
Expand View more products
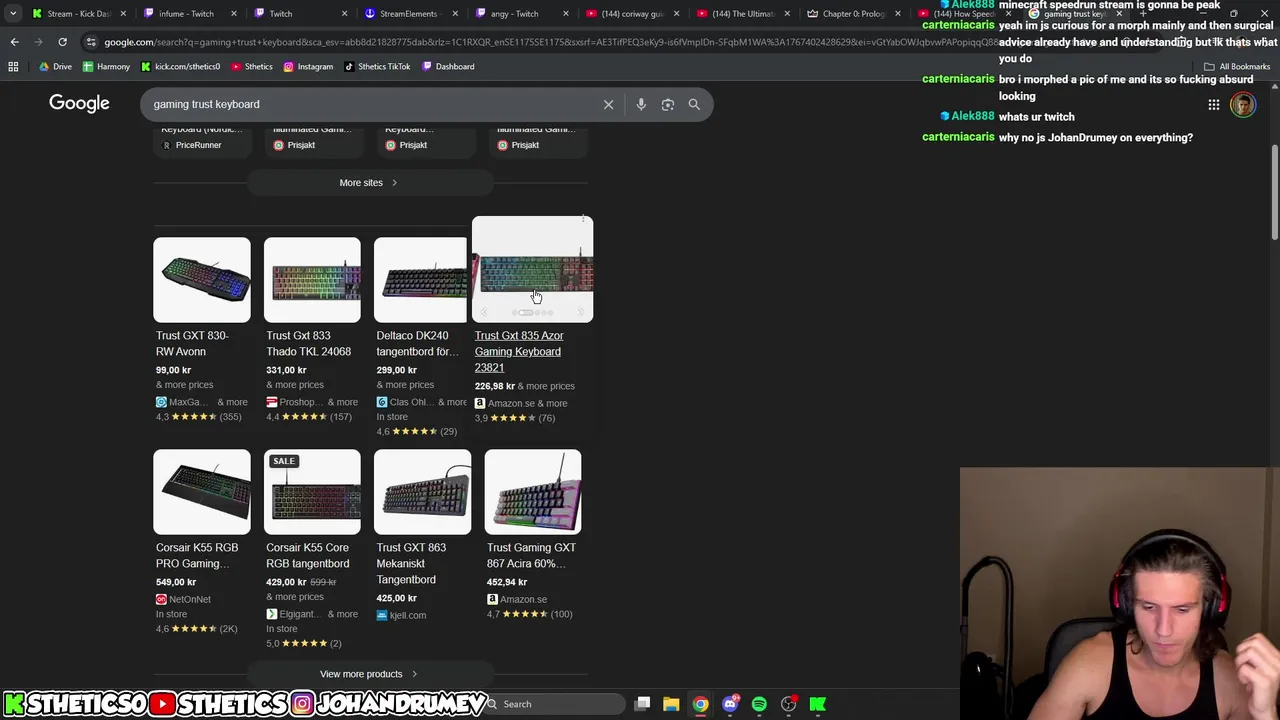tap(369, 674)
